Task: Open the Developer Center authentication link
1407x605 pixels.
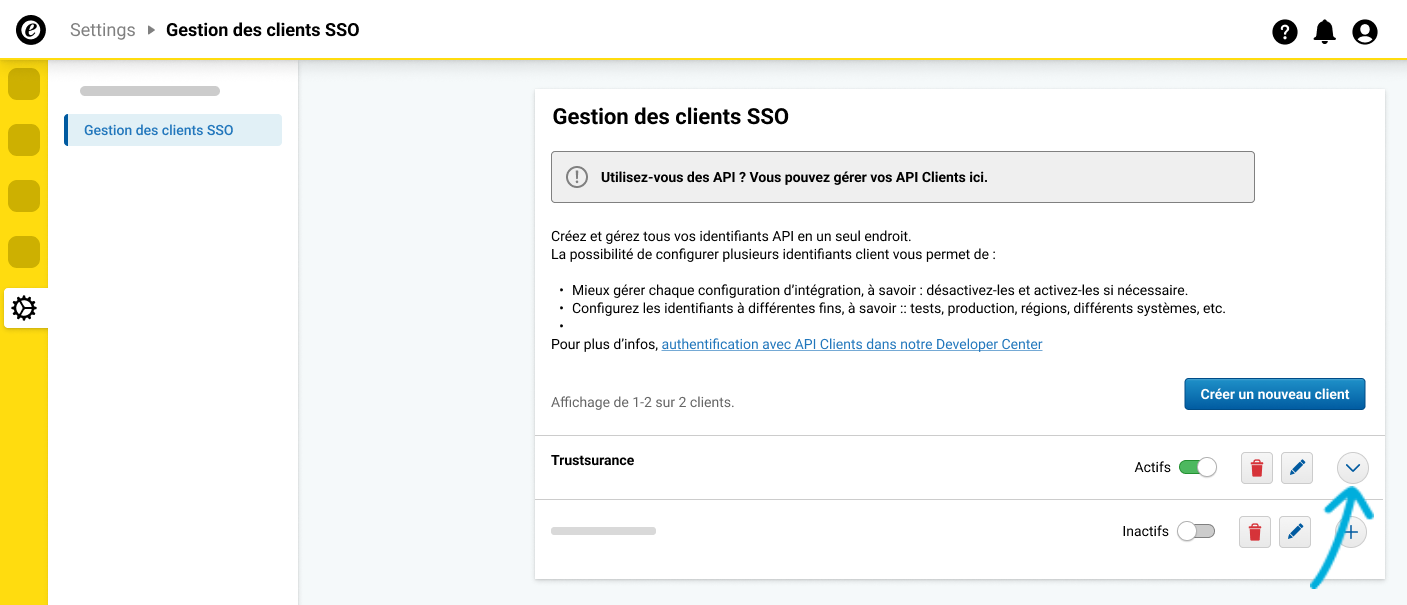Action: tap(851, 344)
